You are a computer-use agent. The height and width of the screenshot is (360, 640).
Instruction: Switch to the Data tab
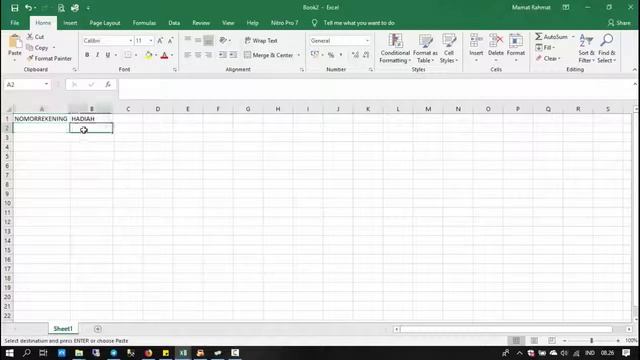[174, 23]
